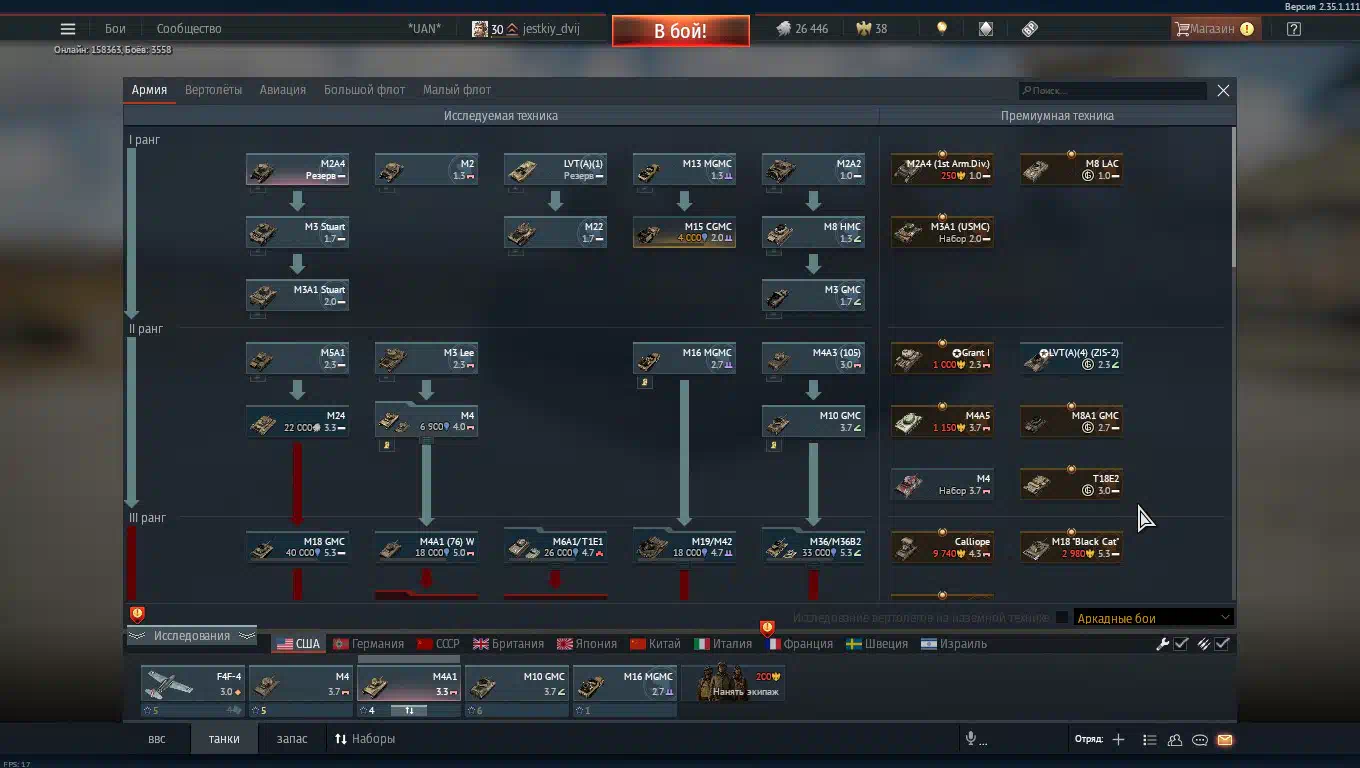This screenshot has height=768, width=1360.
Task: Select the premium Calliope tank card
Action: click(x=942, y=548)
